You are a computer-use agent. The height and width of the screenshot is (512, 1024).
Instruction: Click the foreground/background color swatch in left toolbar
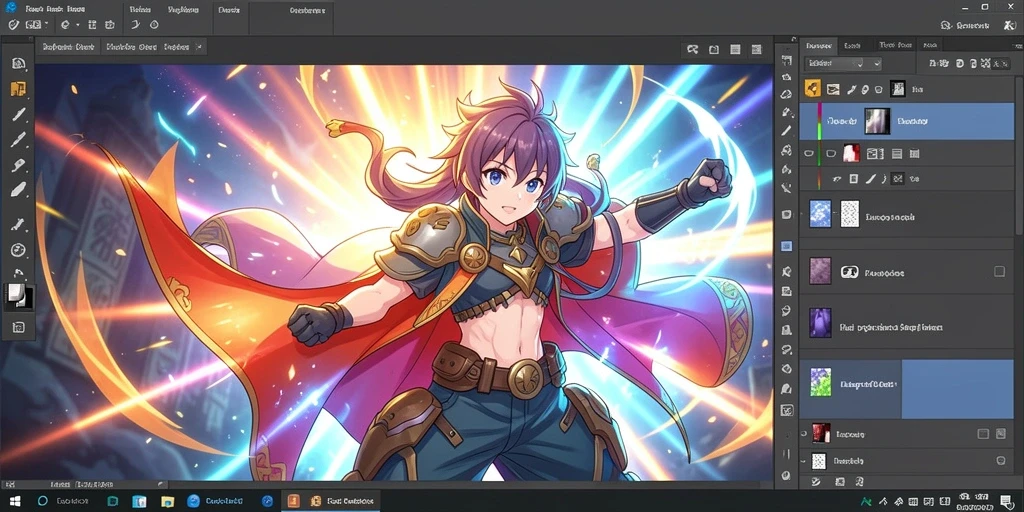pos(19,296)
